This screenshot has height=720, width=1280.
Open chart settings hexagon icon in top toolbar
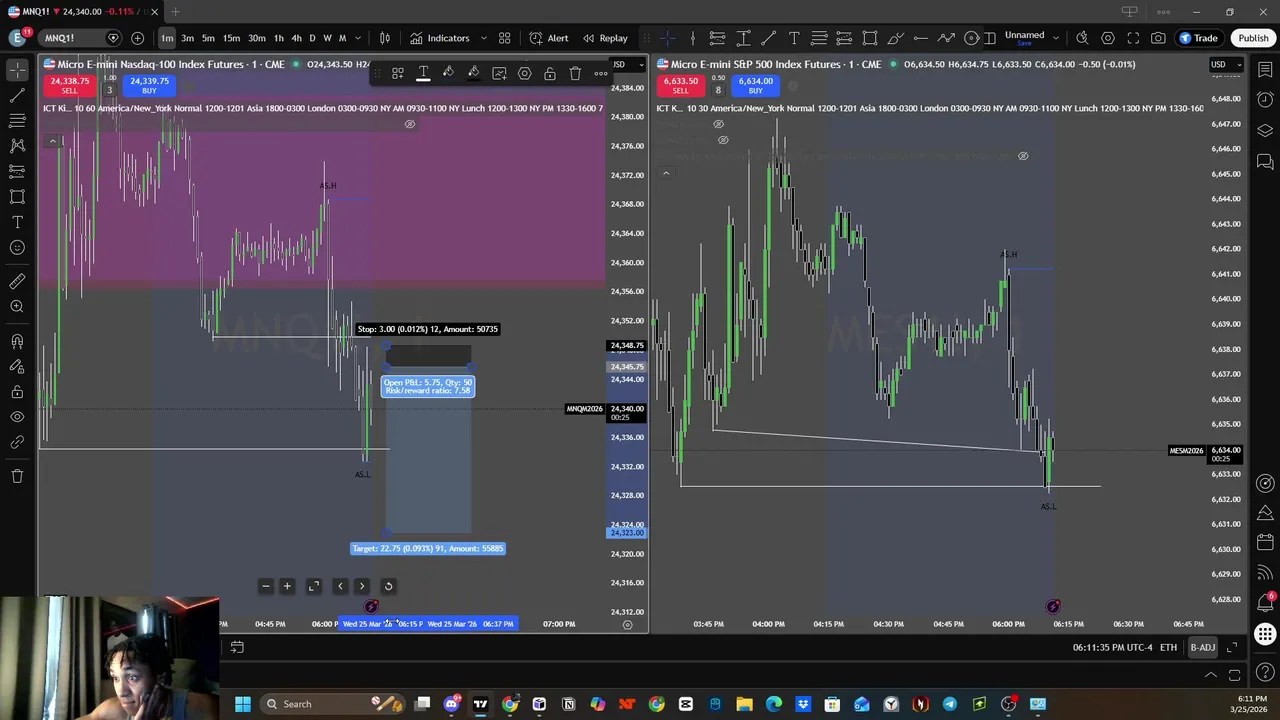1108,38
